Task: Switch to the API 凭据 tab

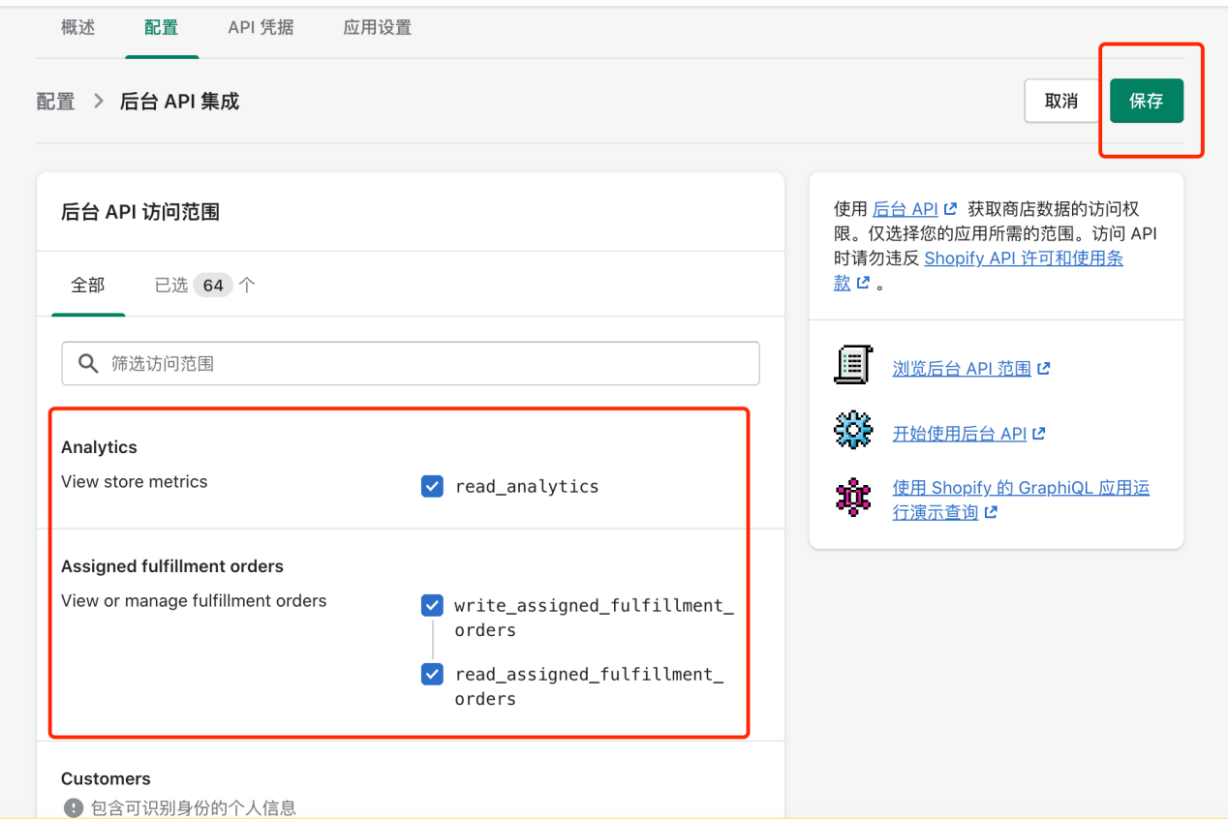Action: click(261, 27)
